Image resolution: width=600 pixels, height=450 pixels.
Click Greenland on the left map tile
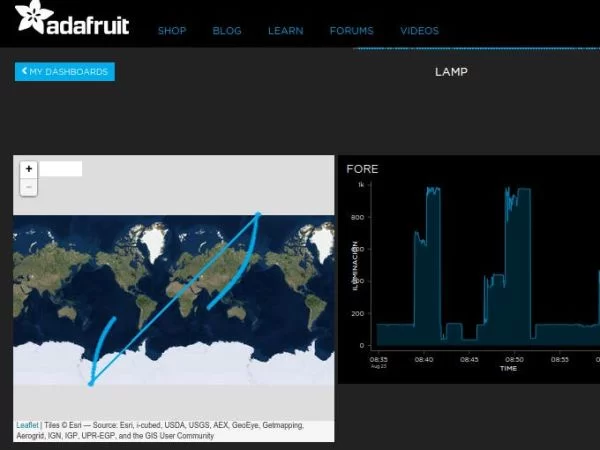click(x=152, y=240)
